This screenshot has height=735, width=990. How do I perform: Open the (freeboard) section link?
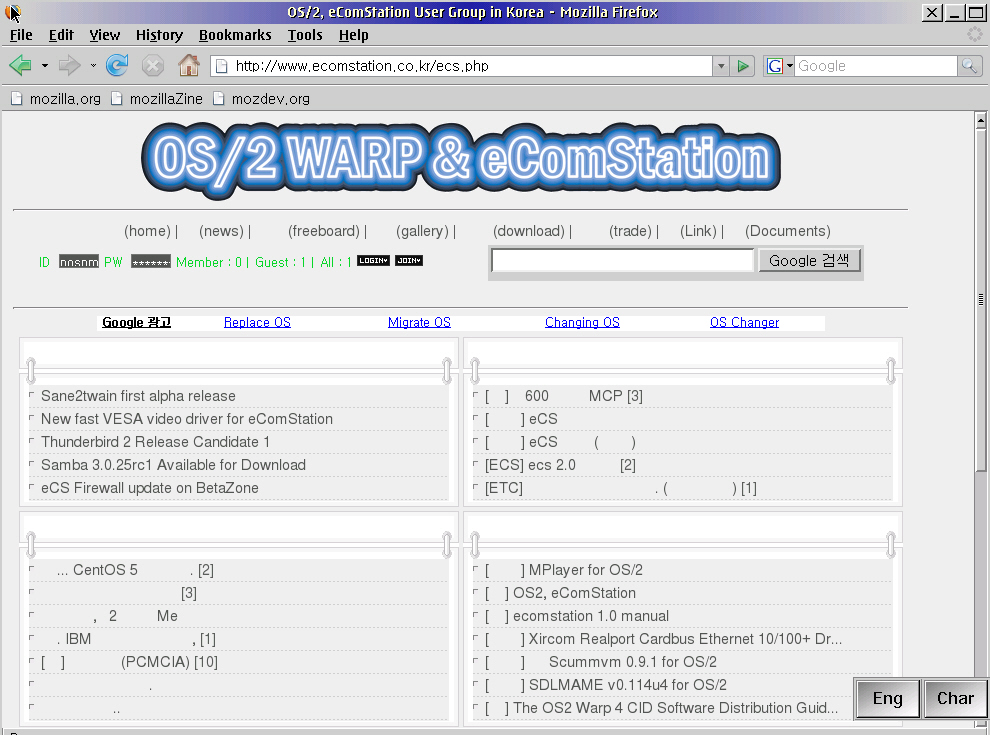[x=324, y=231]
